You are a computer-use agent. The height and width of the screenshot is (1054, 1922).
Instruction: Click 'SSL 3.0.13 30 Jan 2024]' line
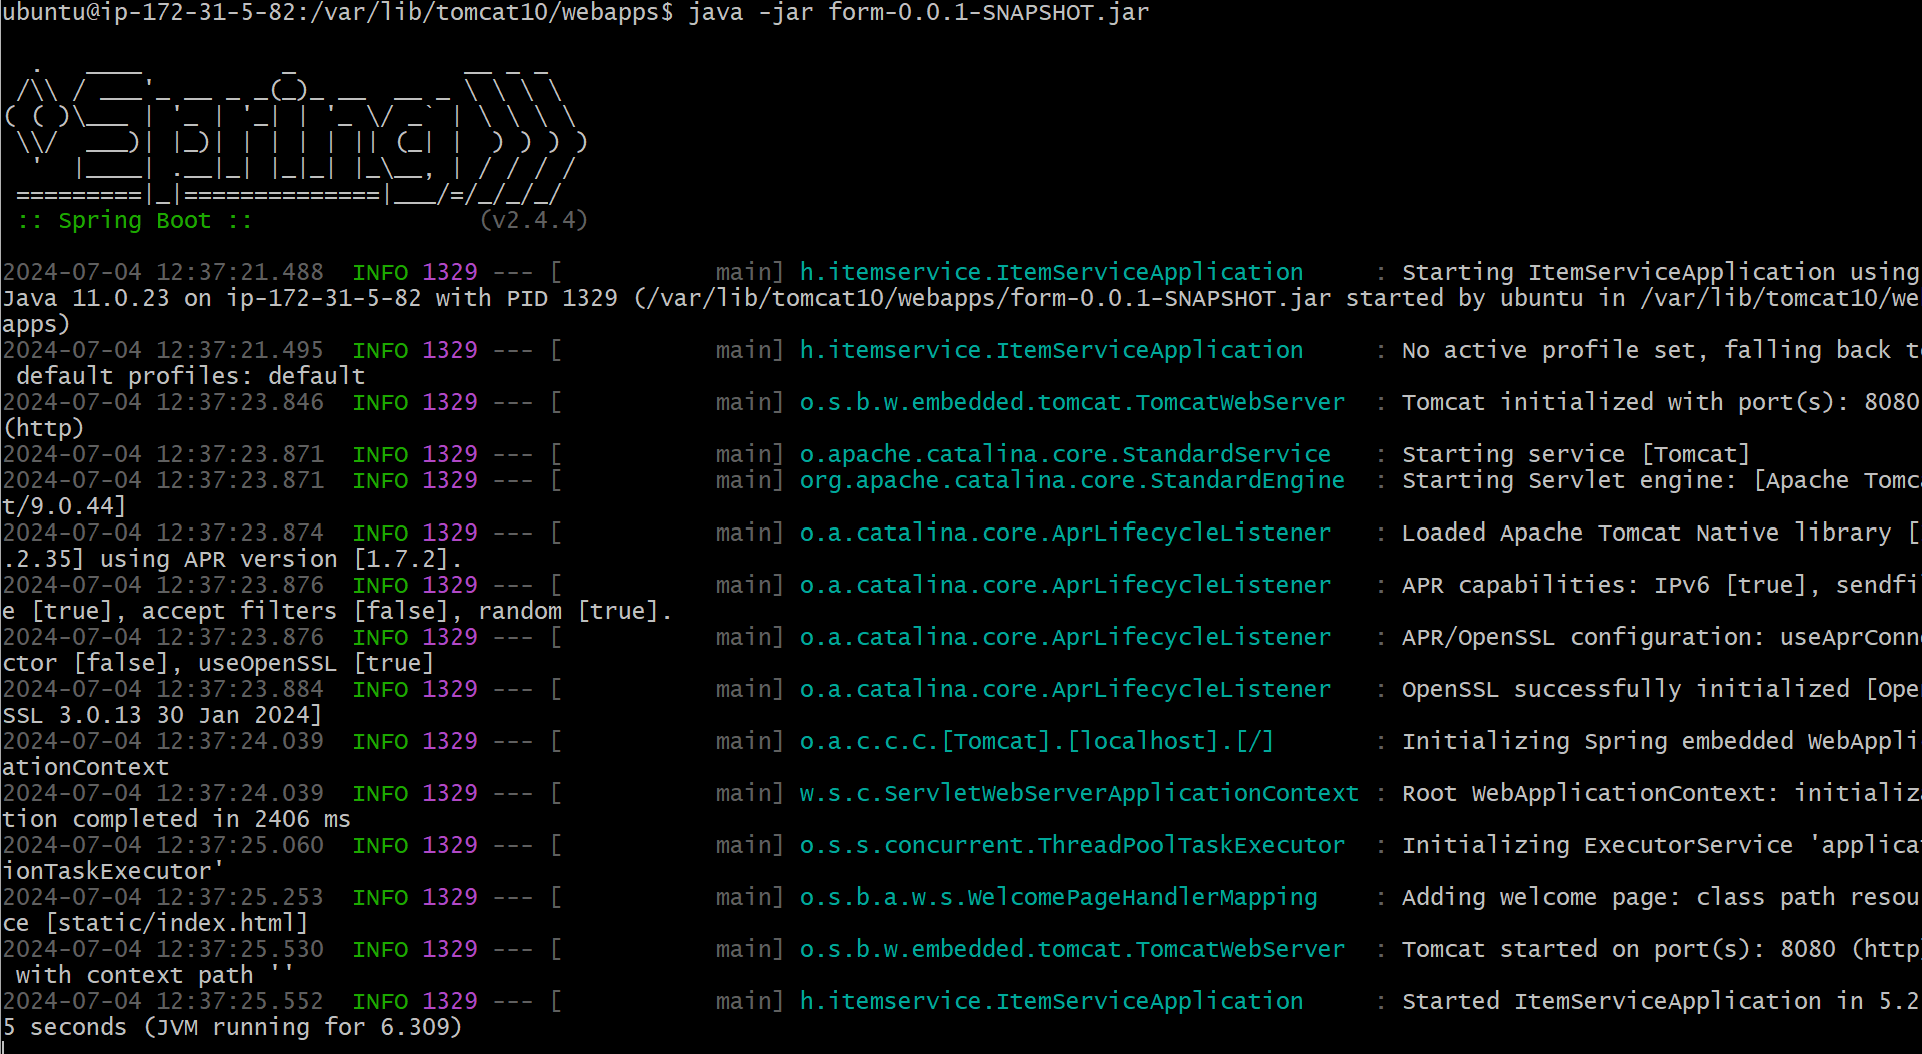162,715
